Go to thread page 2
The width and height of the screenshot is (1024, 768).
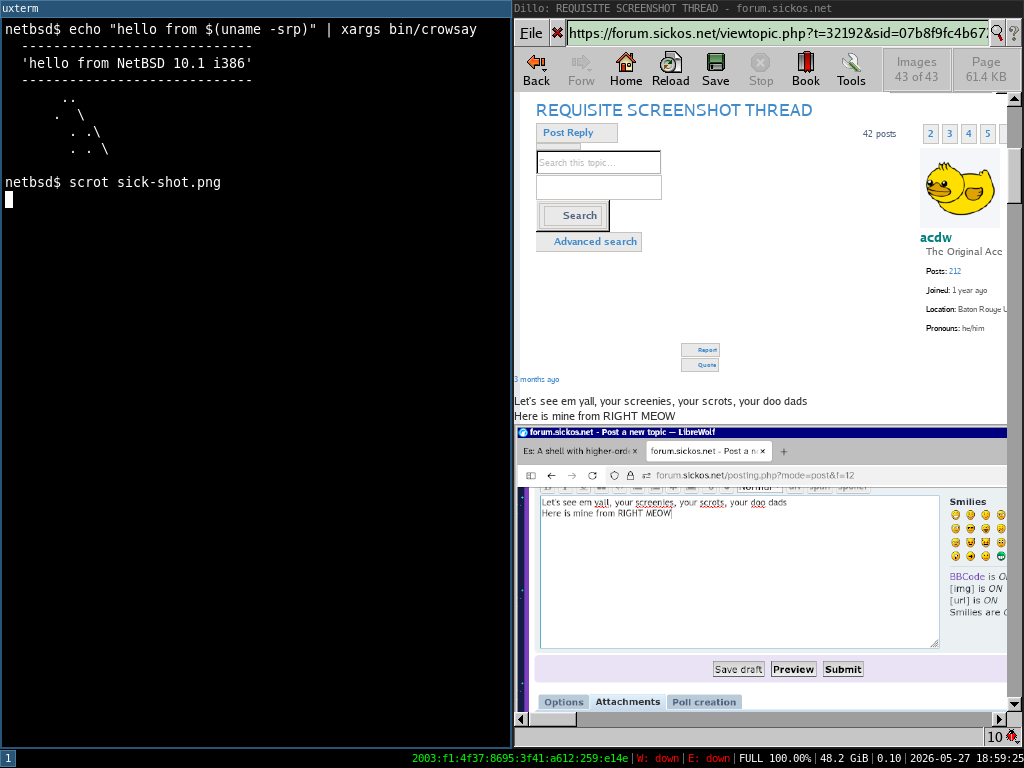click(x=931, y=134)
